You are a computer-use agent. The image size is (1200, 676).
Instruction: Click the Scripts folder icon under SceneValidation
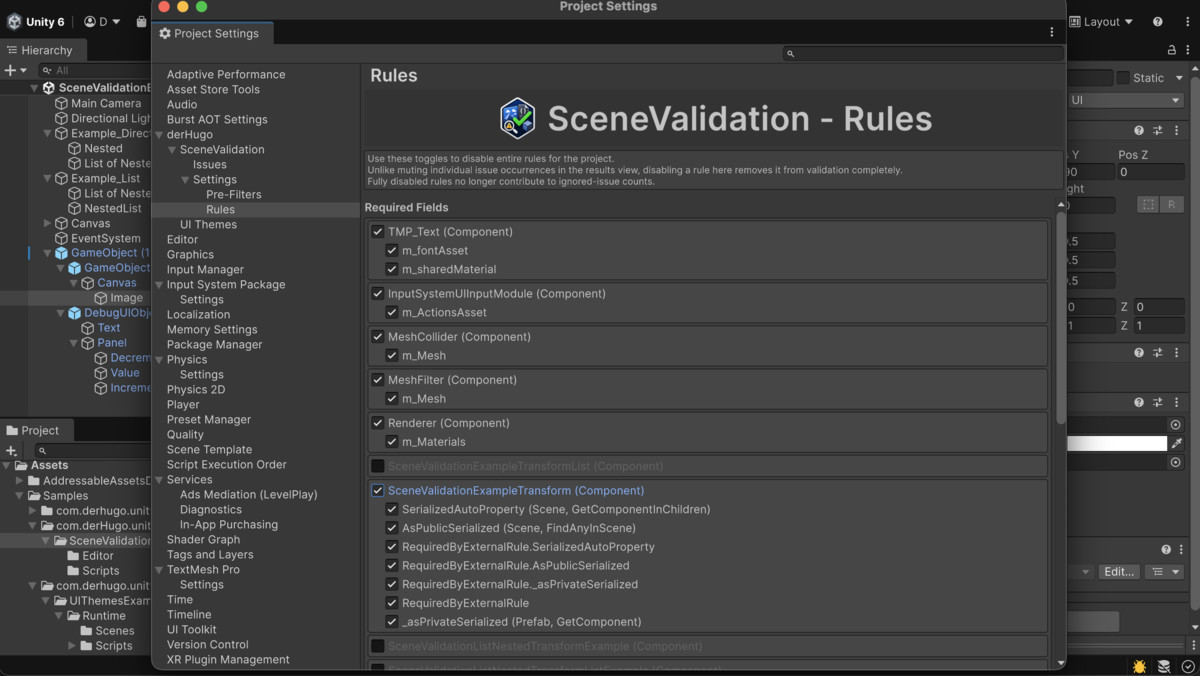pos(73,570)
